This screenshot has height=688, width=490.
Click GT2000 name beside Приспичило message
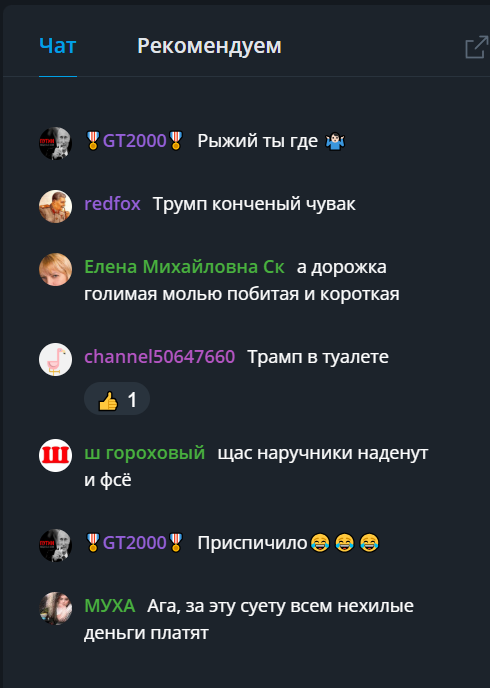pos(134,543)
